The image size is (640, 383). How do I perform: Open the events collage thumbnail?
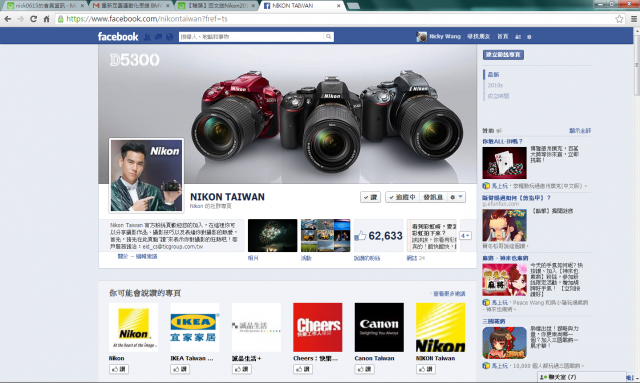(x=325, y=236)
